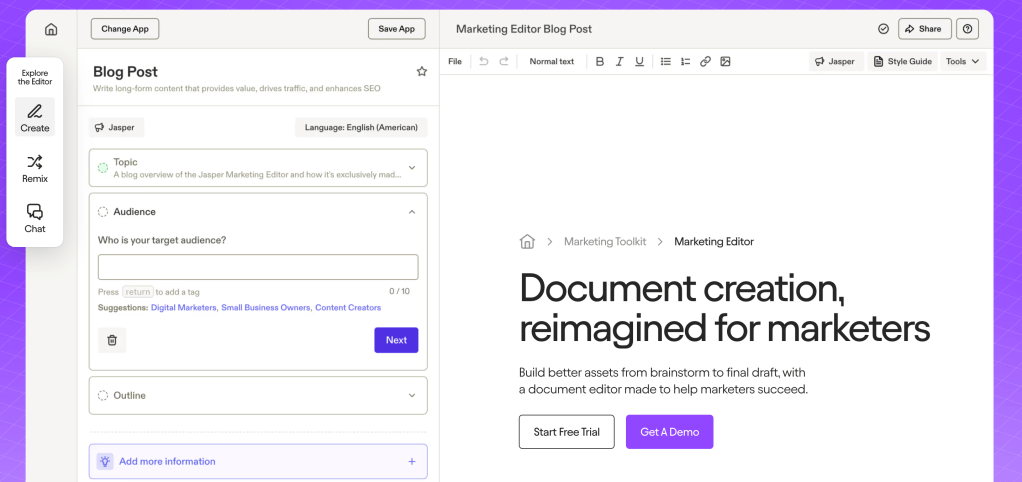Click the trash icon in Audience section

coord(112,340)
